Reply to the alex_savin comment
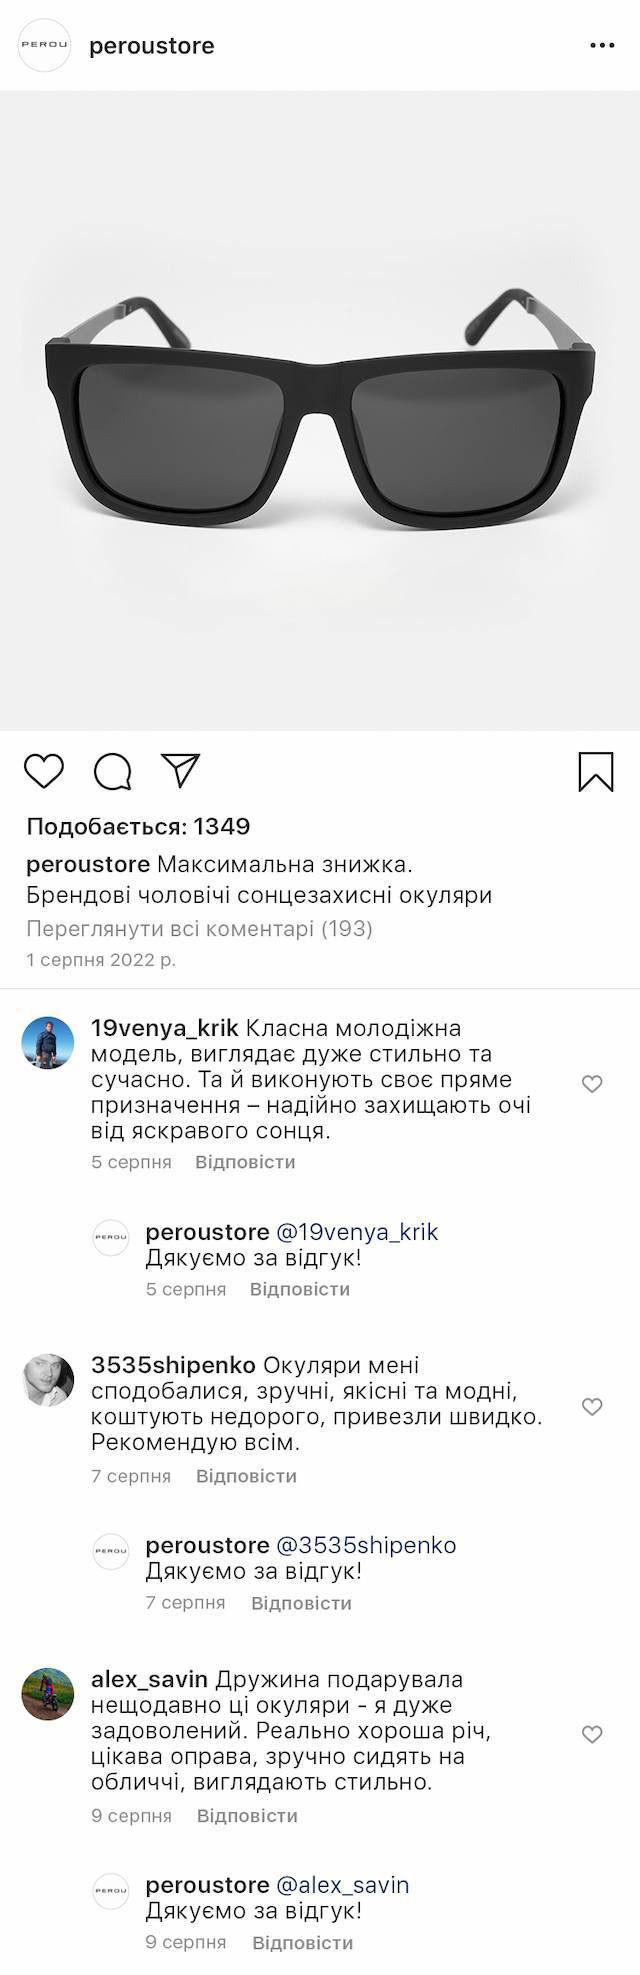 [x=247, y=1815]
